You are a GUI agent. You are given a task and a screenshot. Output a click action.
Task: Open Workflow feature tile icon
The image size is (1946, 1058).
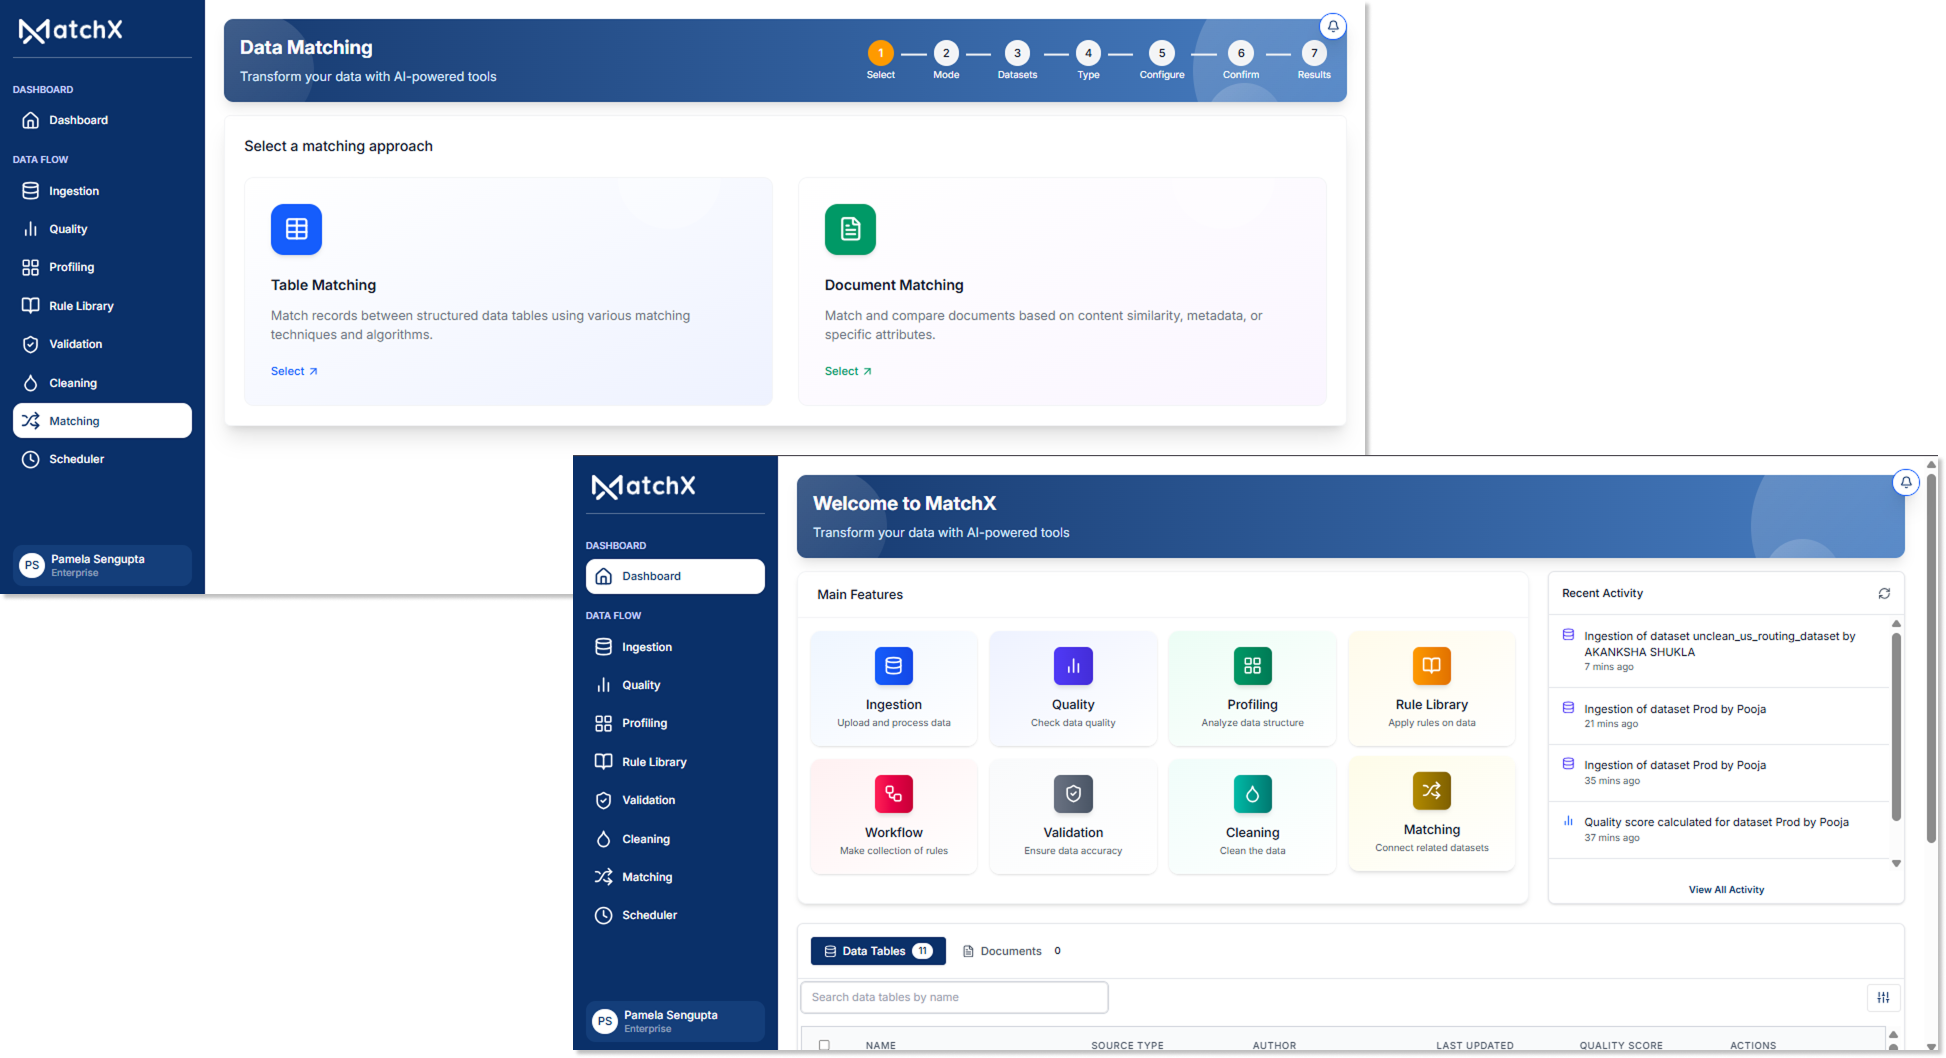point(894,794)
